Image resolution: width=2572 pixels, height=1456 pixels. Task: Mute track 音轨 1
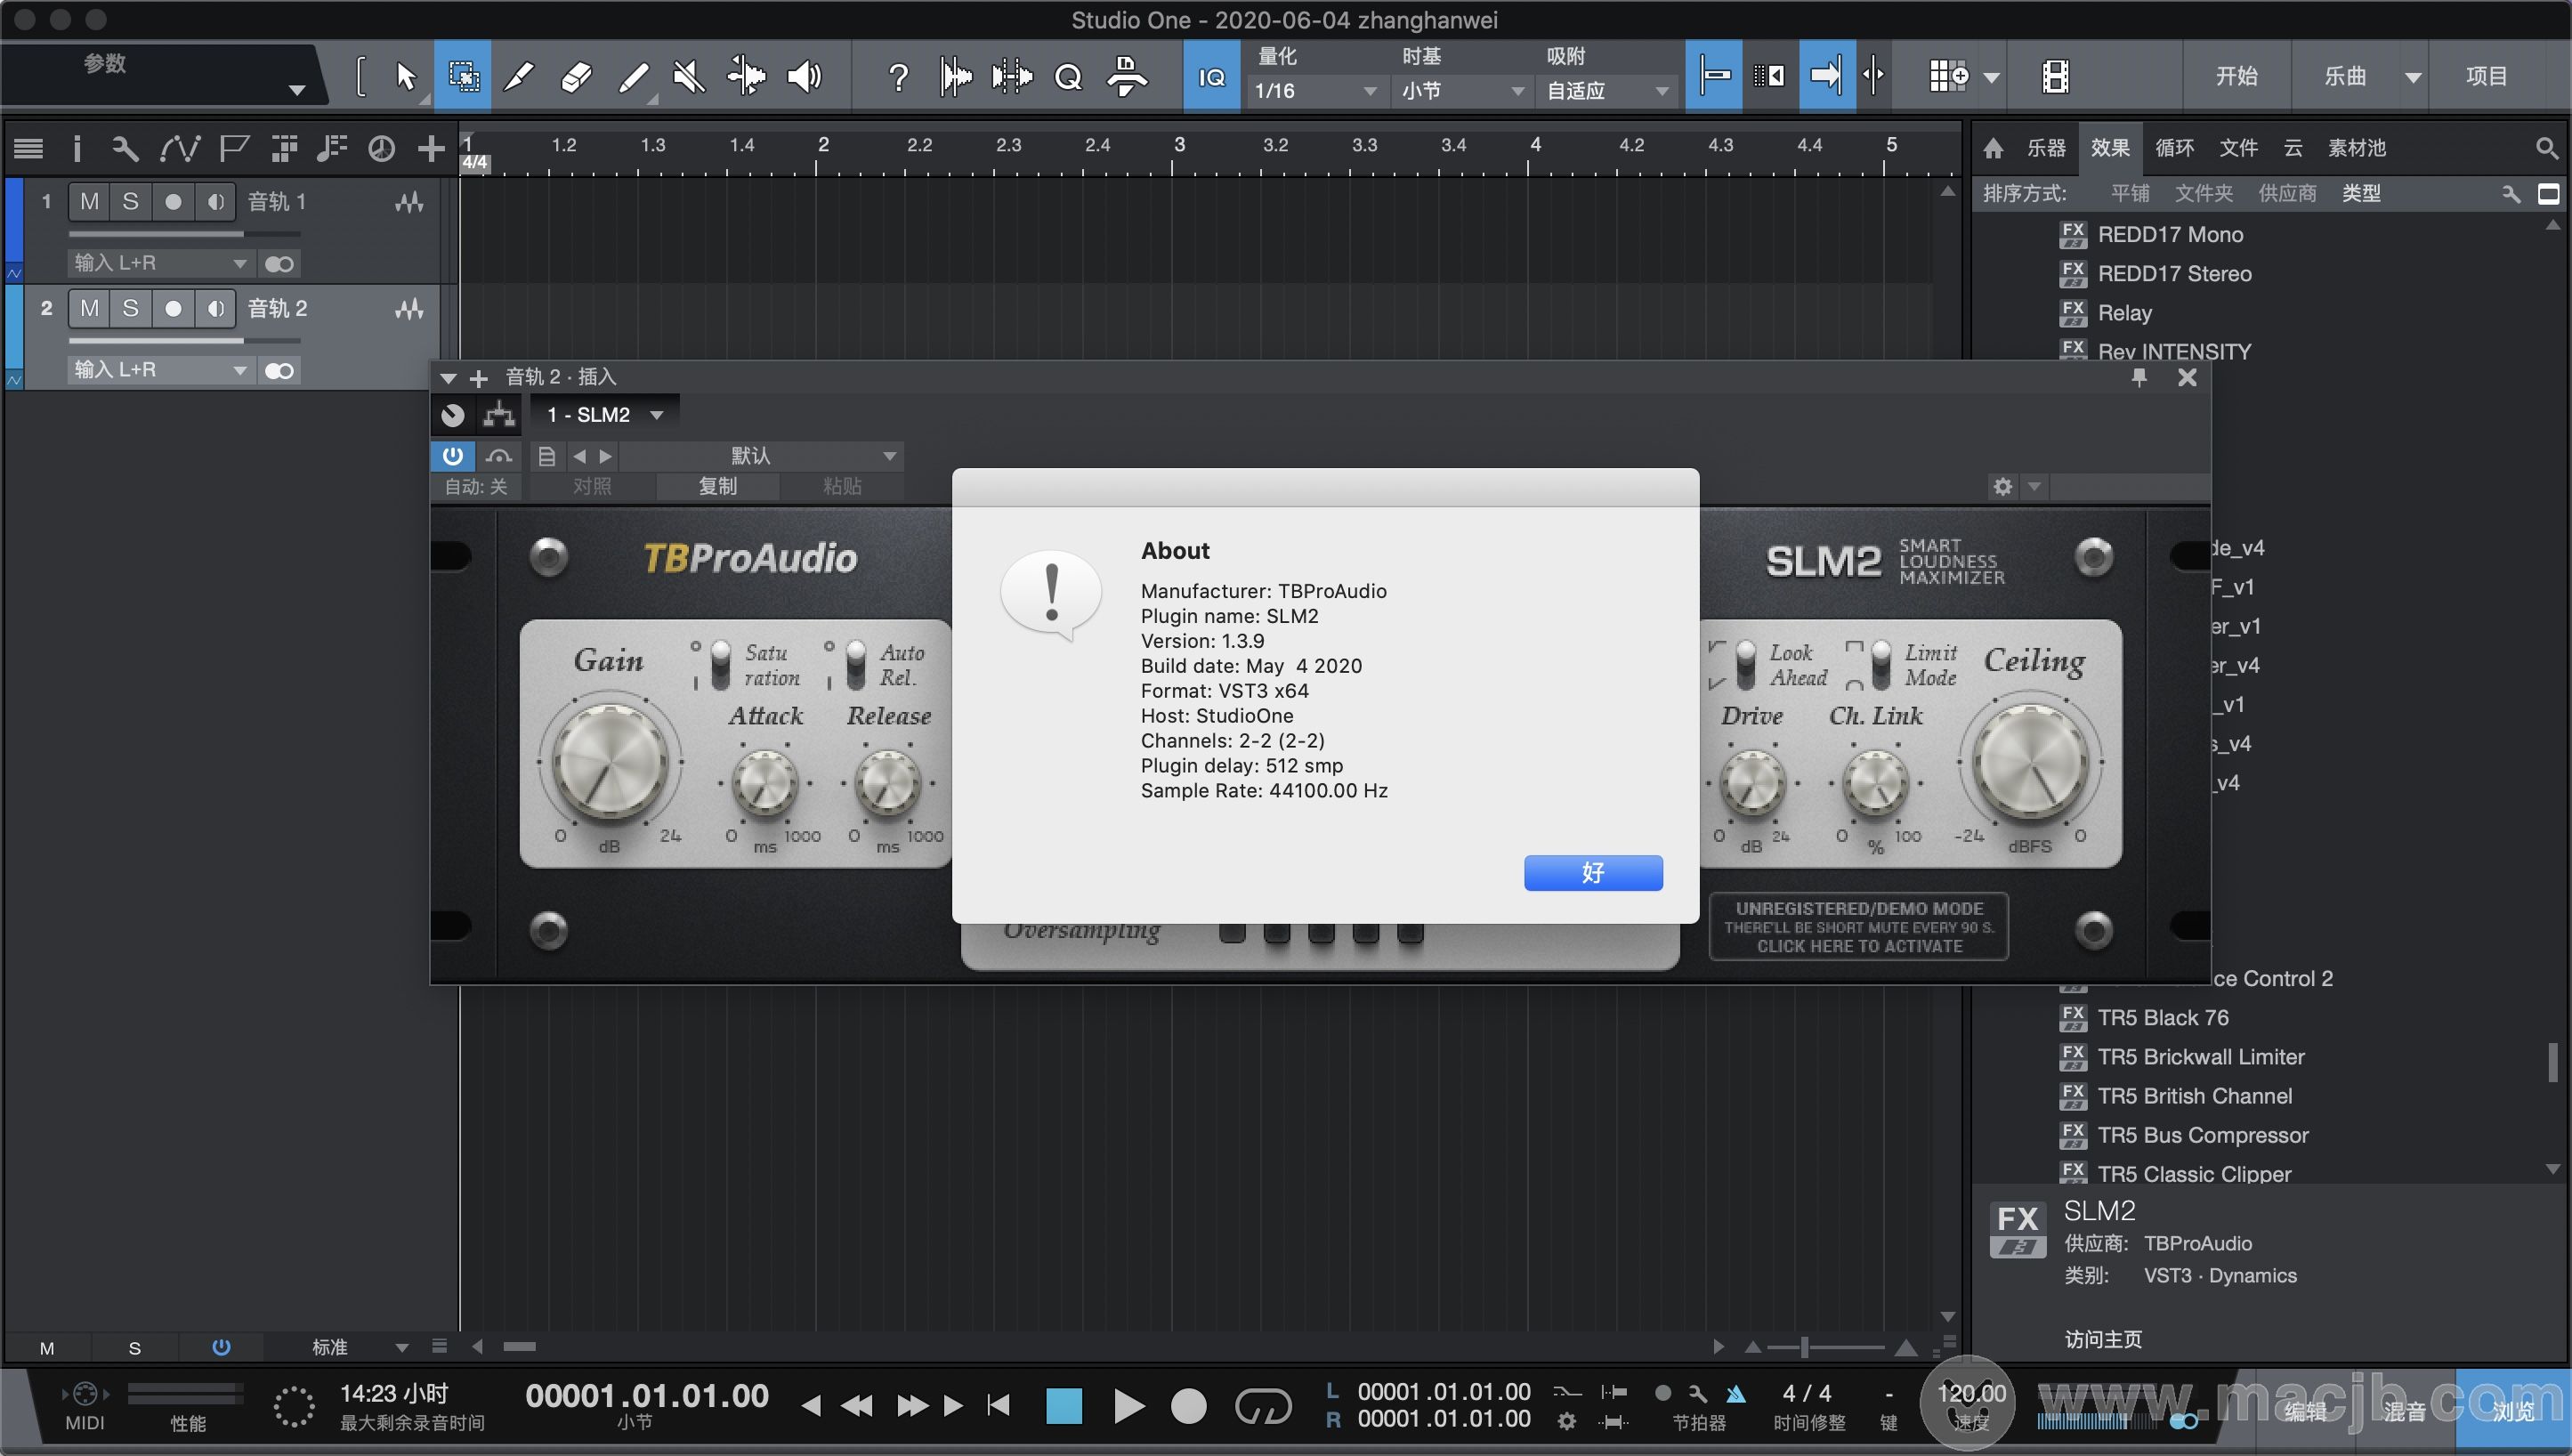(89, 202)
